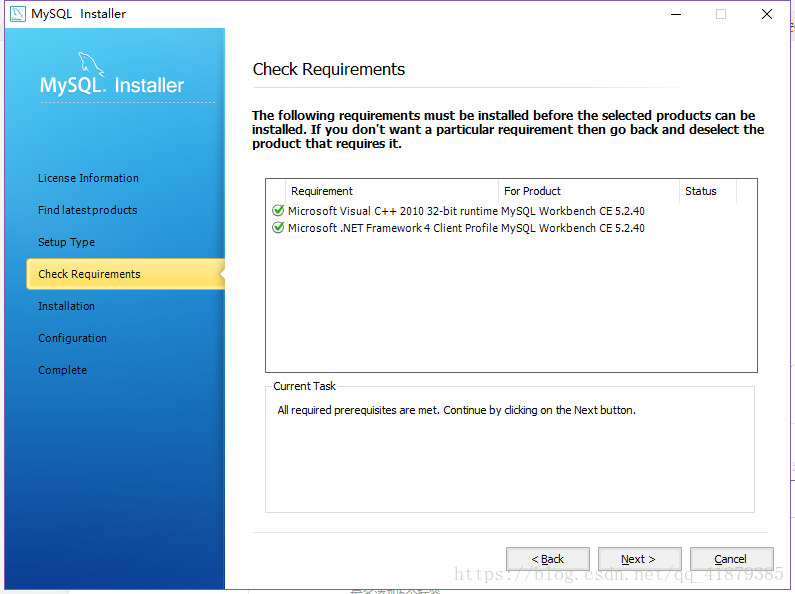Cancel the installation
795x594 pixels.
coord(731,559)
